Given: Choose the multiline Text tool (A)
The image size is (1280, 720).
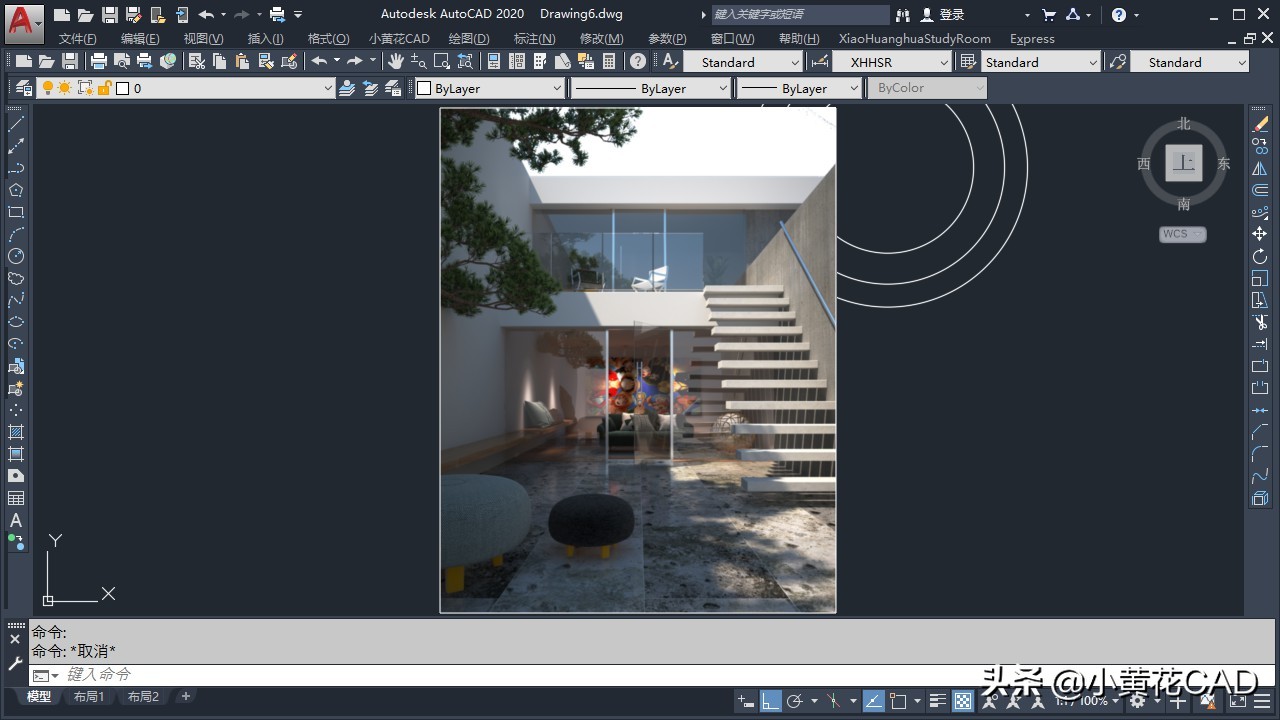Looking at the screenshot, I should pyautogui.click(x=16, y=520).
